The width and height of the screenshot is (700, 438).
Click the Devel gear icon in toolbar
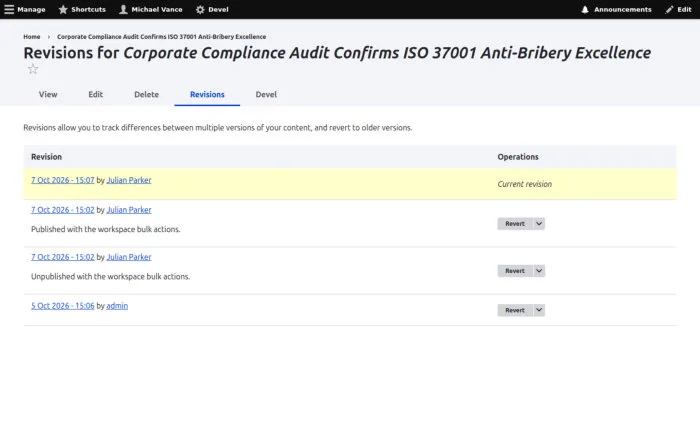200,9
